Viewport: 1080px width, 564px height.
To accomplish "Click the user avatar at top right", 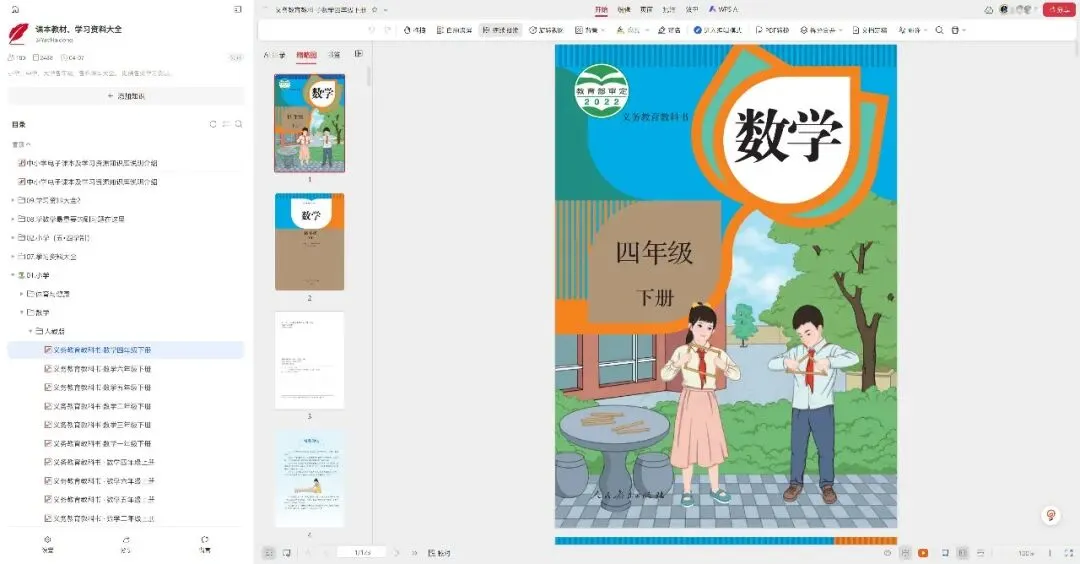I will 1004,10.
